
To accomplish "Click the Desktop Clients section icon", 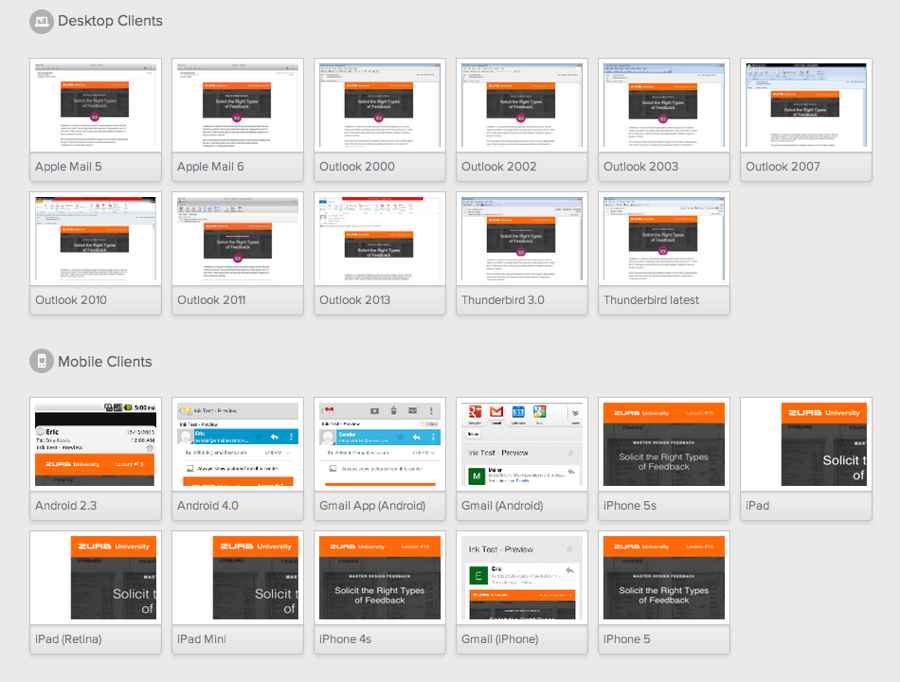I will tap(41, 22).
